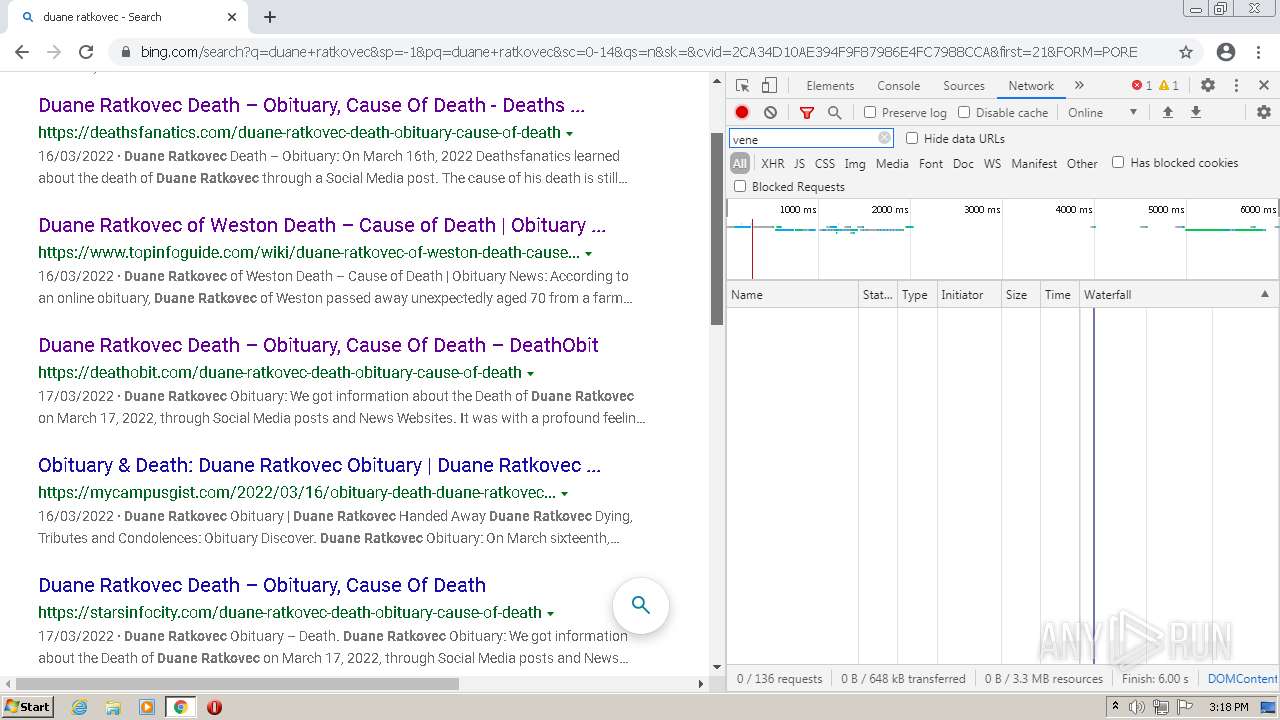Go back in browser history

pos(22,52)
